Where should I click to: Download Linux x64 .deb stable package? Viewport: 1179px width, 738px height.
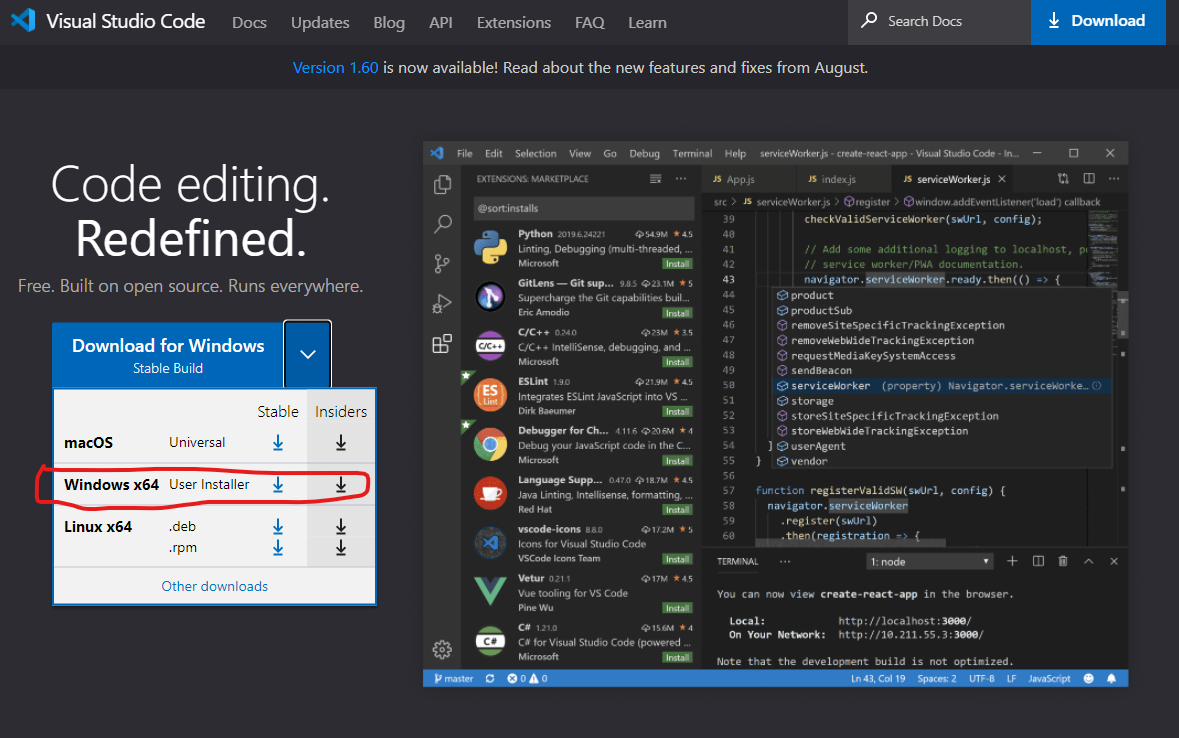278,527
